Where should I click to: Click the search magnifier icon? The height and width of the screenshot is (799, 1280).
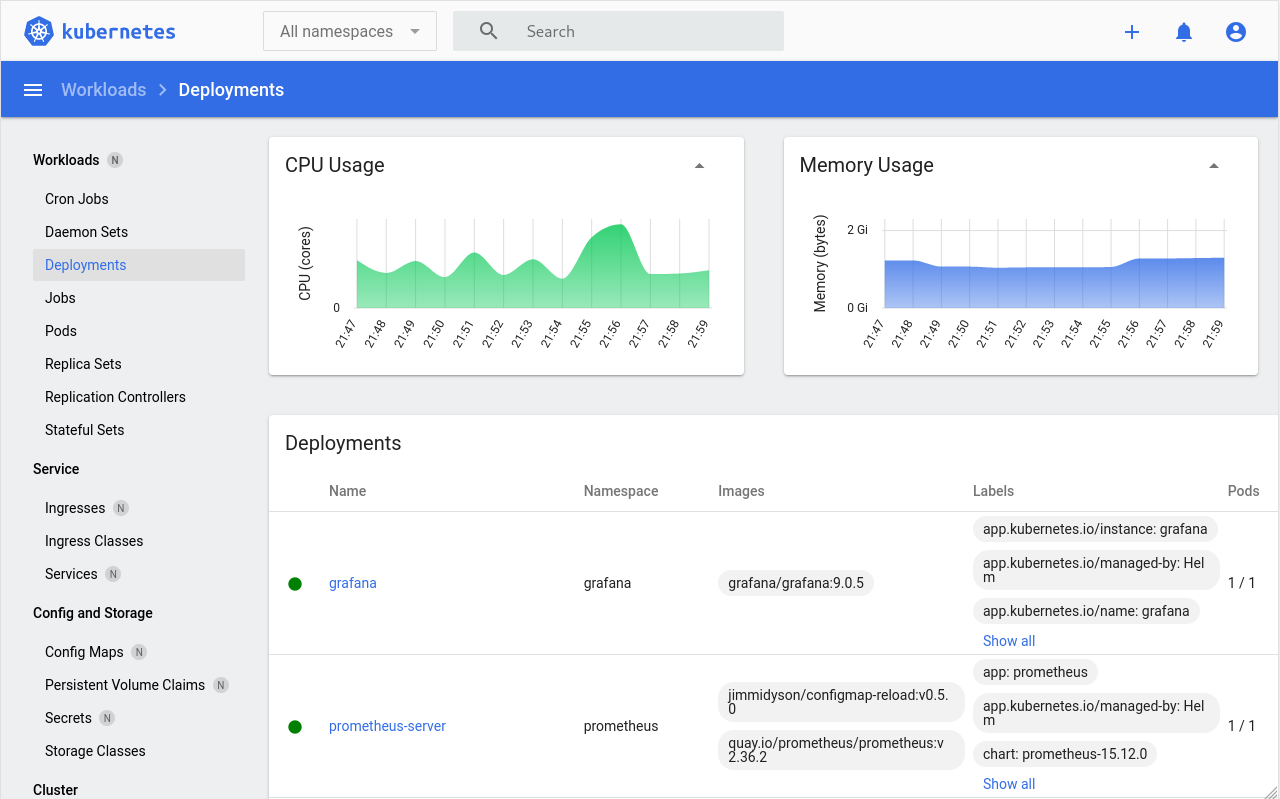click(x=488, y=31)
